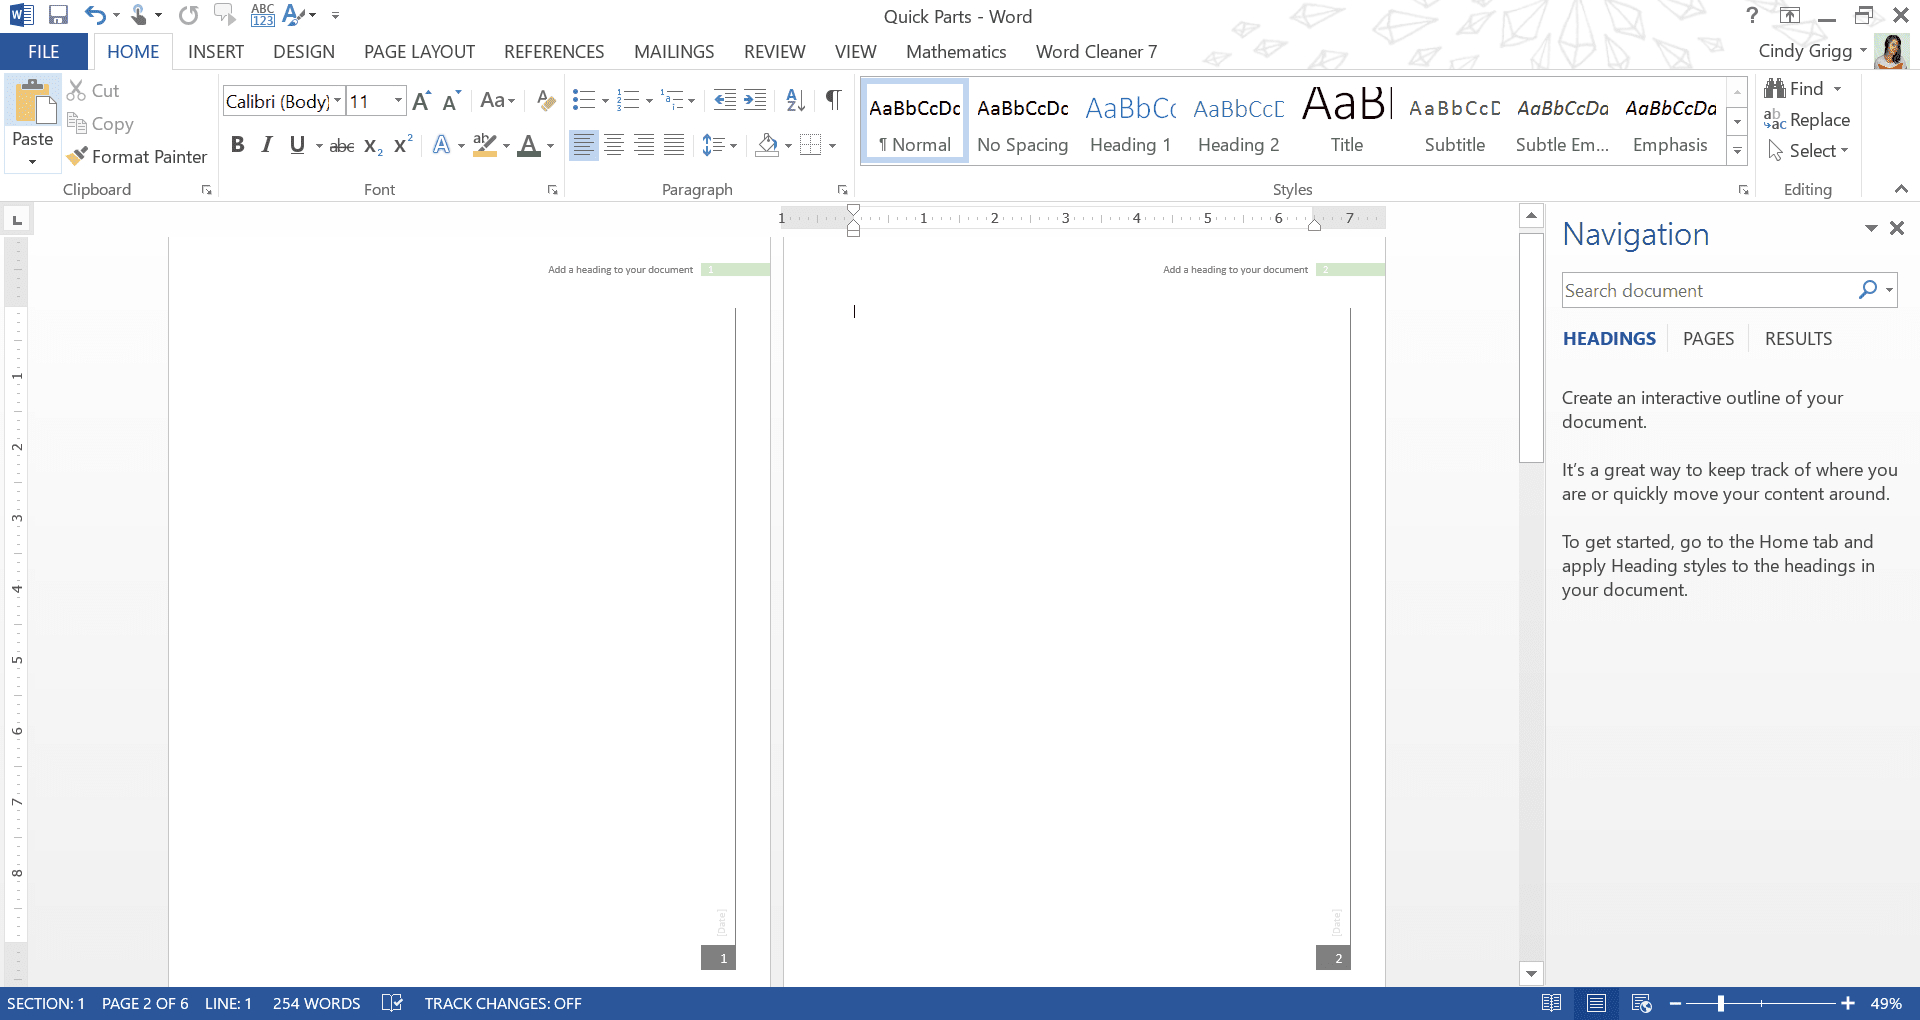Switch to Print Layout view
Viewport: 1920px width, 1020px height.
coord(1597,1003)
